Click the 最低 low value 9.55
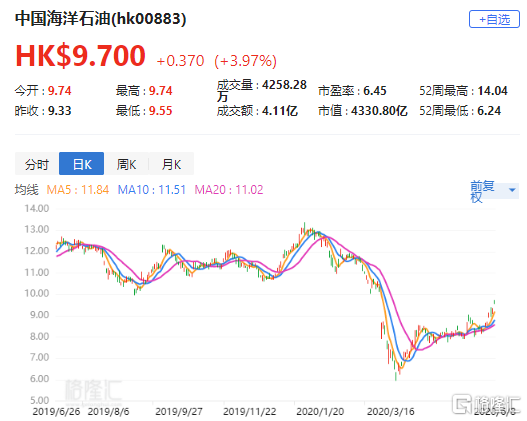This screenshot has height=421, width=527. click(x=161, y=111)
